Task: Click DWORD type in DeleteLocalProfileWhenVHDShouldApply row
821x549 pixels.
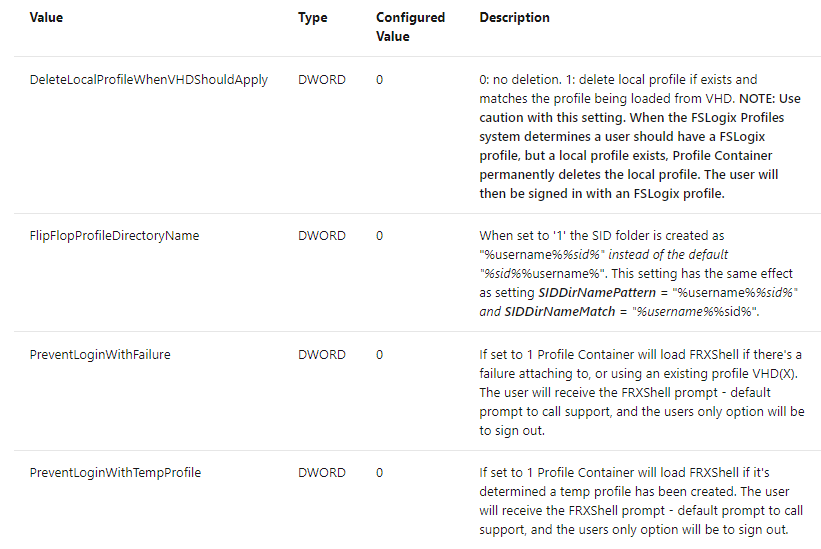Action: (x=321, y=80)
